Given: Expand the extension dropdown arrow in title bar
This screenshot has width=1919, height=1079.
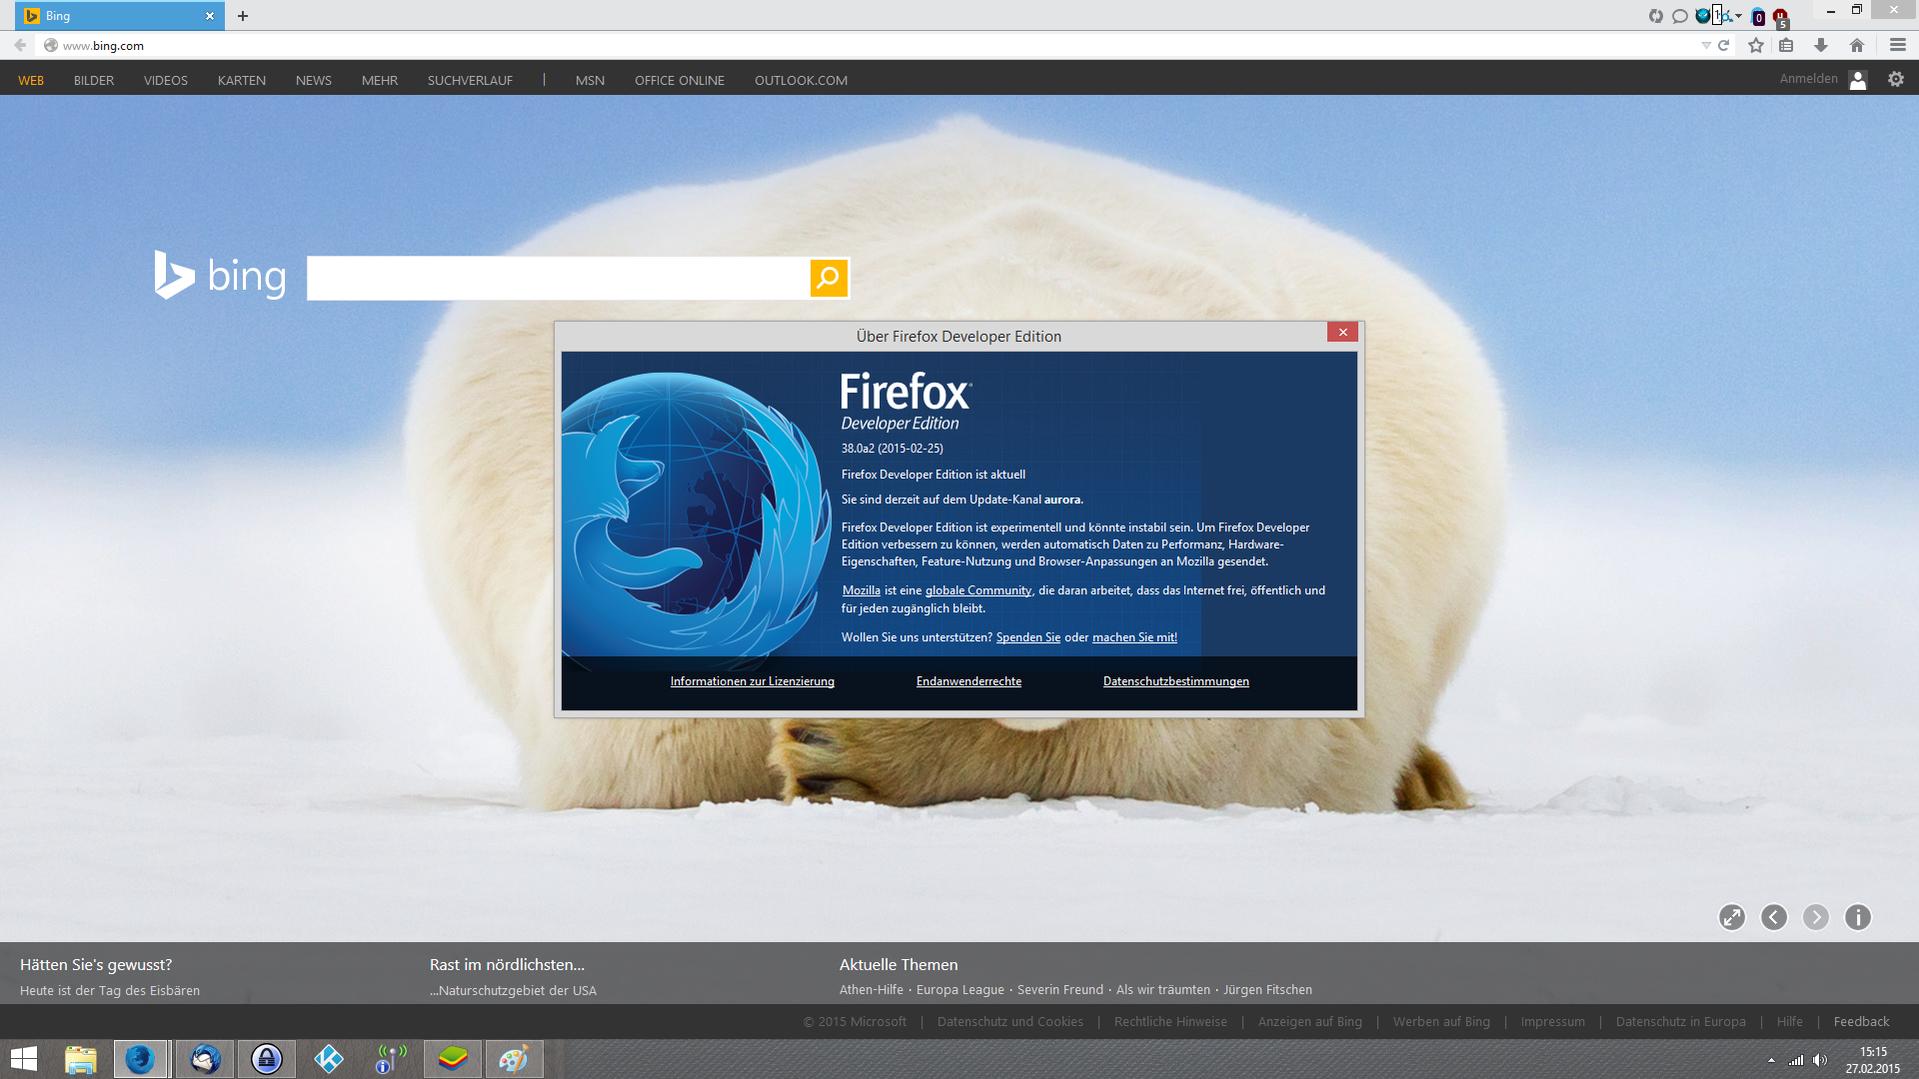Looking at the screenshot, I should pos(1738,16).
